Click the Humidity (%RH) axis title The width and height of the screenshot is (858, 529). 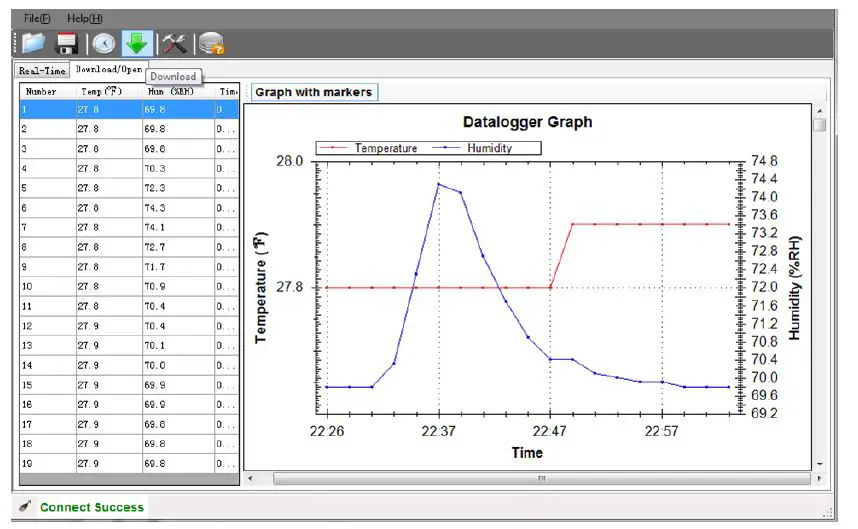(795, 288)
